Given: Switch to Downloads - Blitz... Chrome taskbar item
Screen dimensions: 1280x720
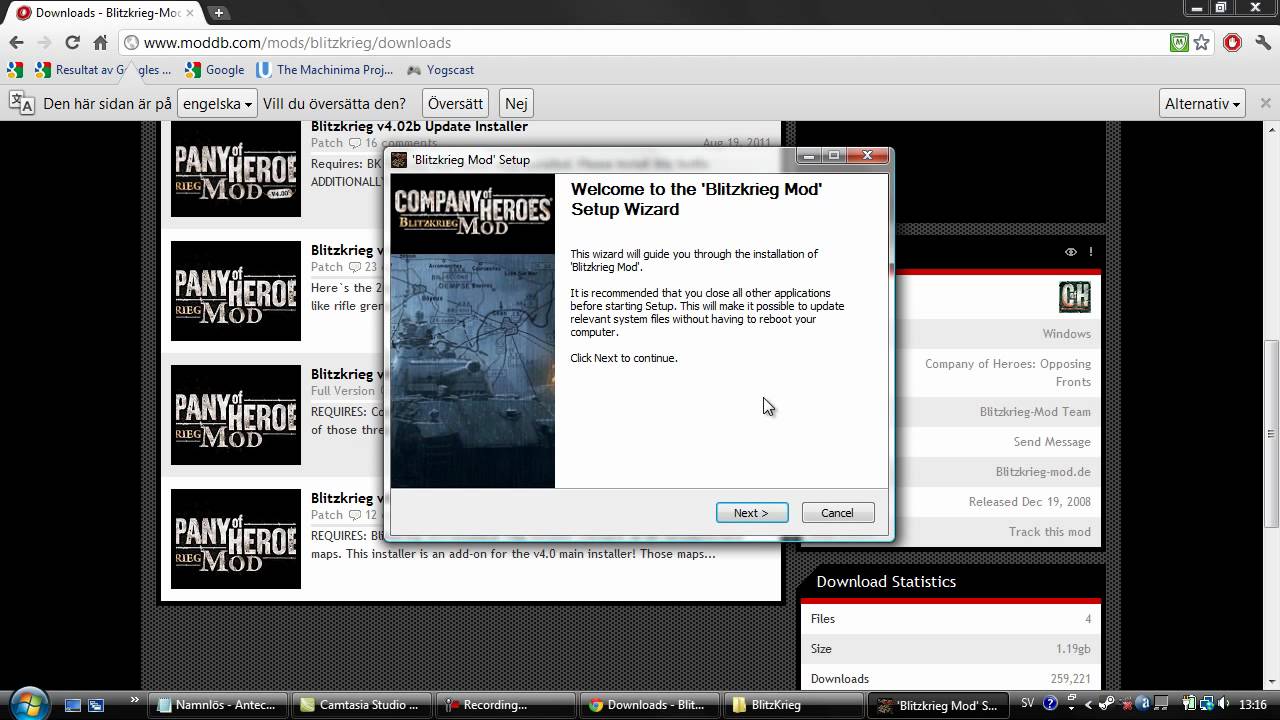Looking at the screenshot, I should (651, 705).
